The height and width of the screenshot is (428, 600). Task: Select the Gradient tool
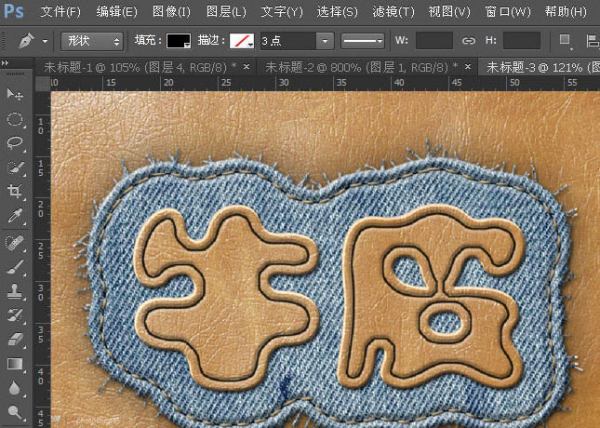15,364
